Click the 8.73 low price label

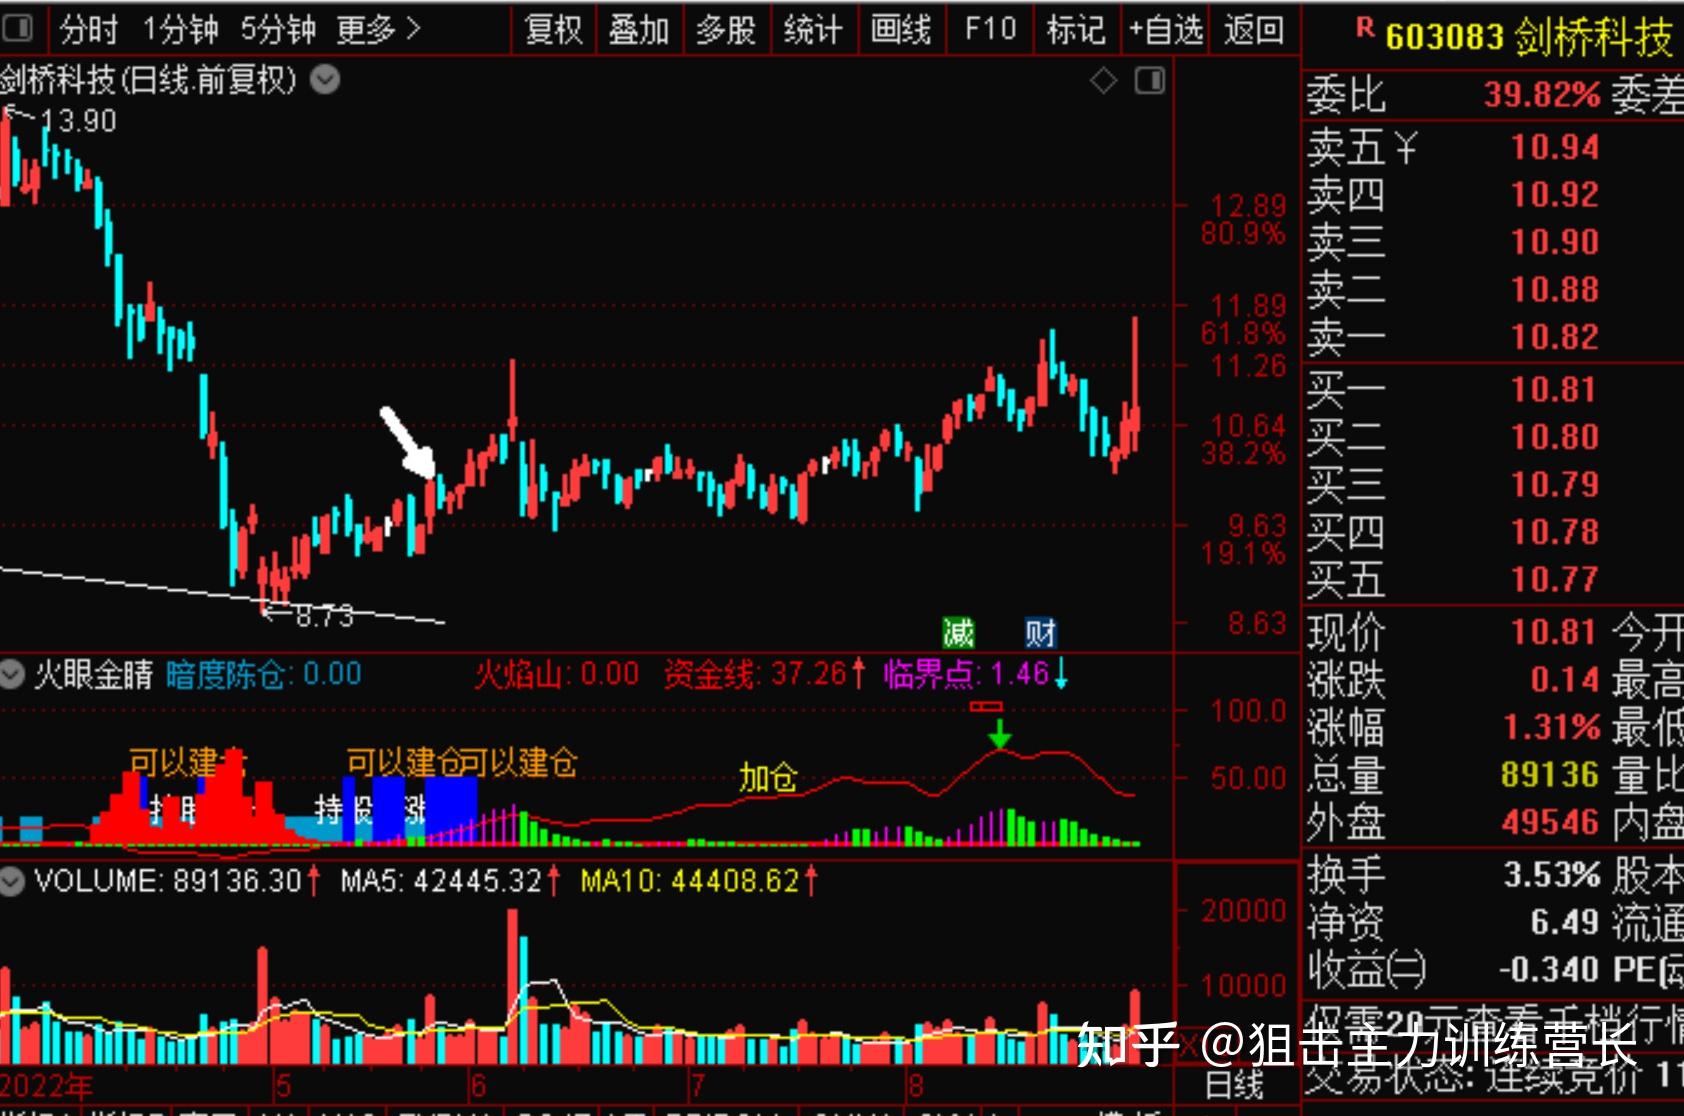tap(323, 615)
